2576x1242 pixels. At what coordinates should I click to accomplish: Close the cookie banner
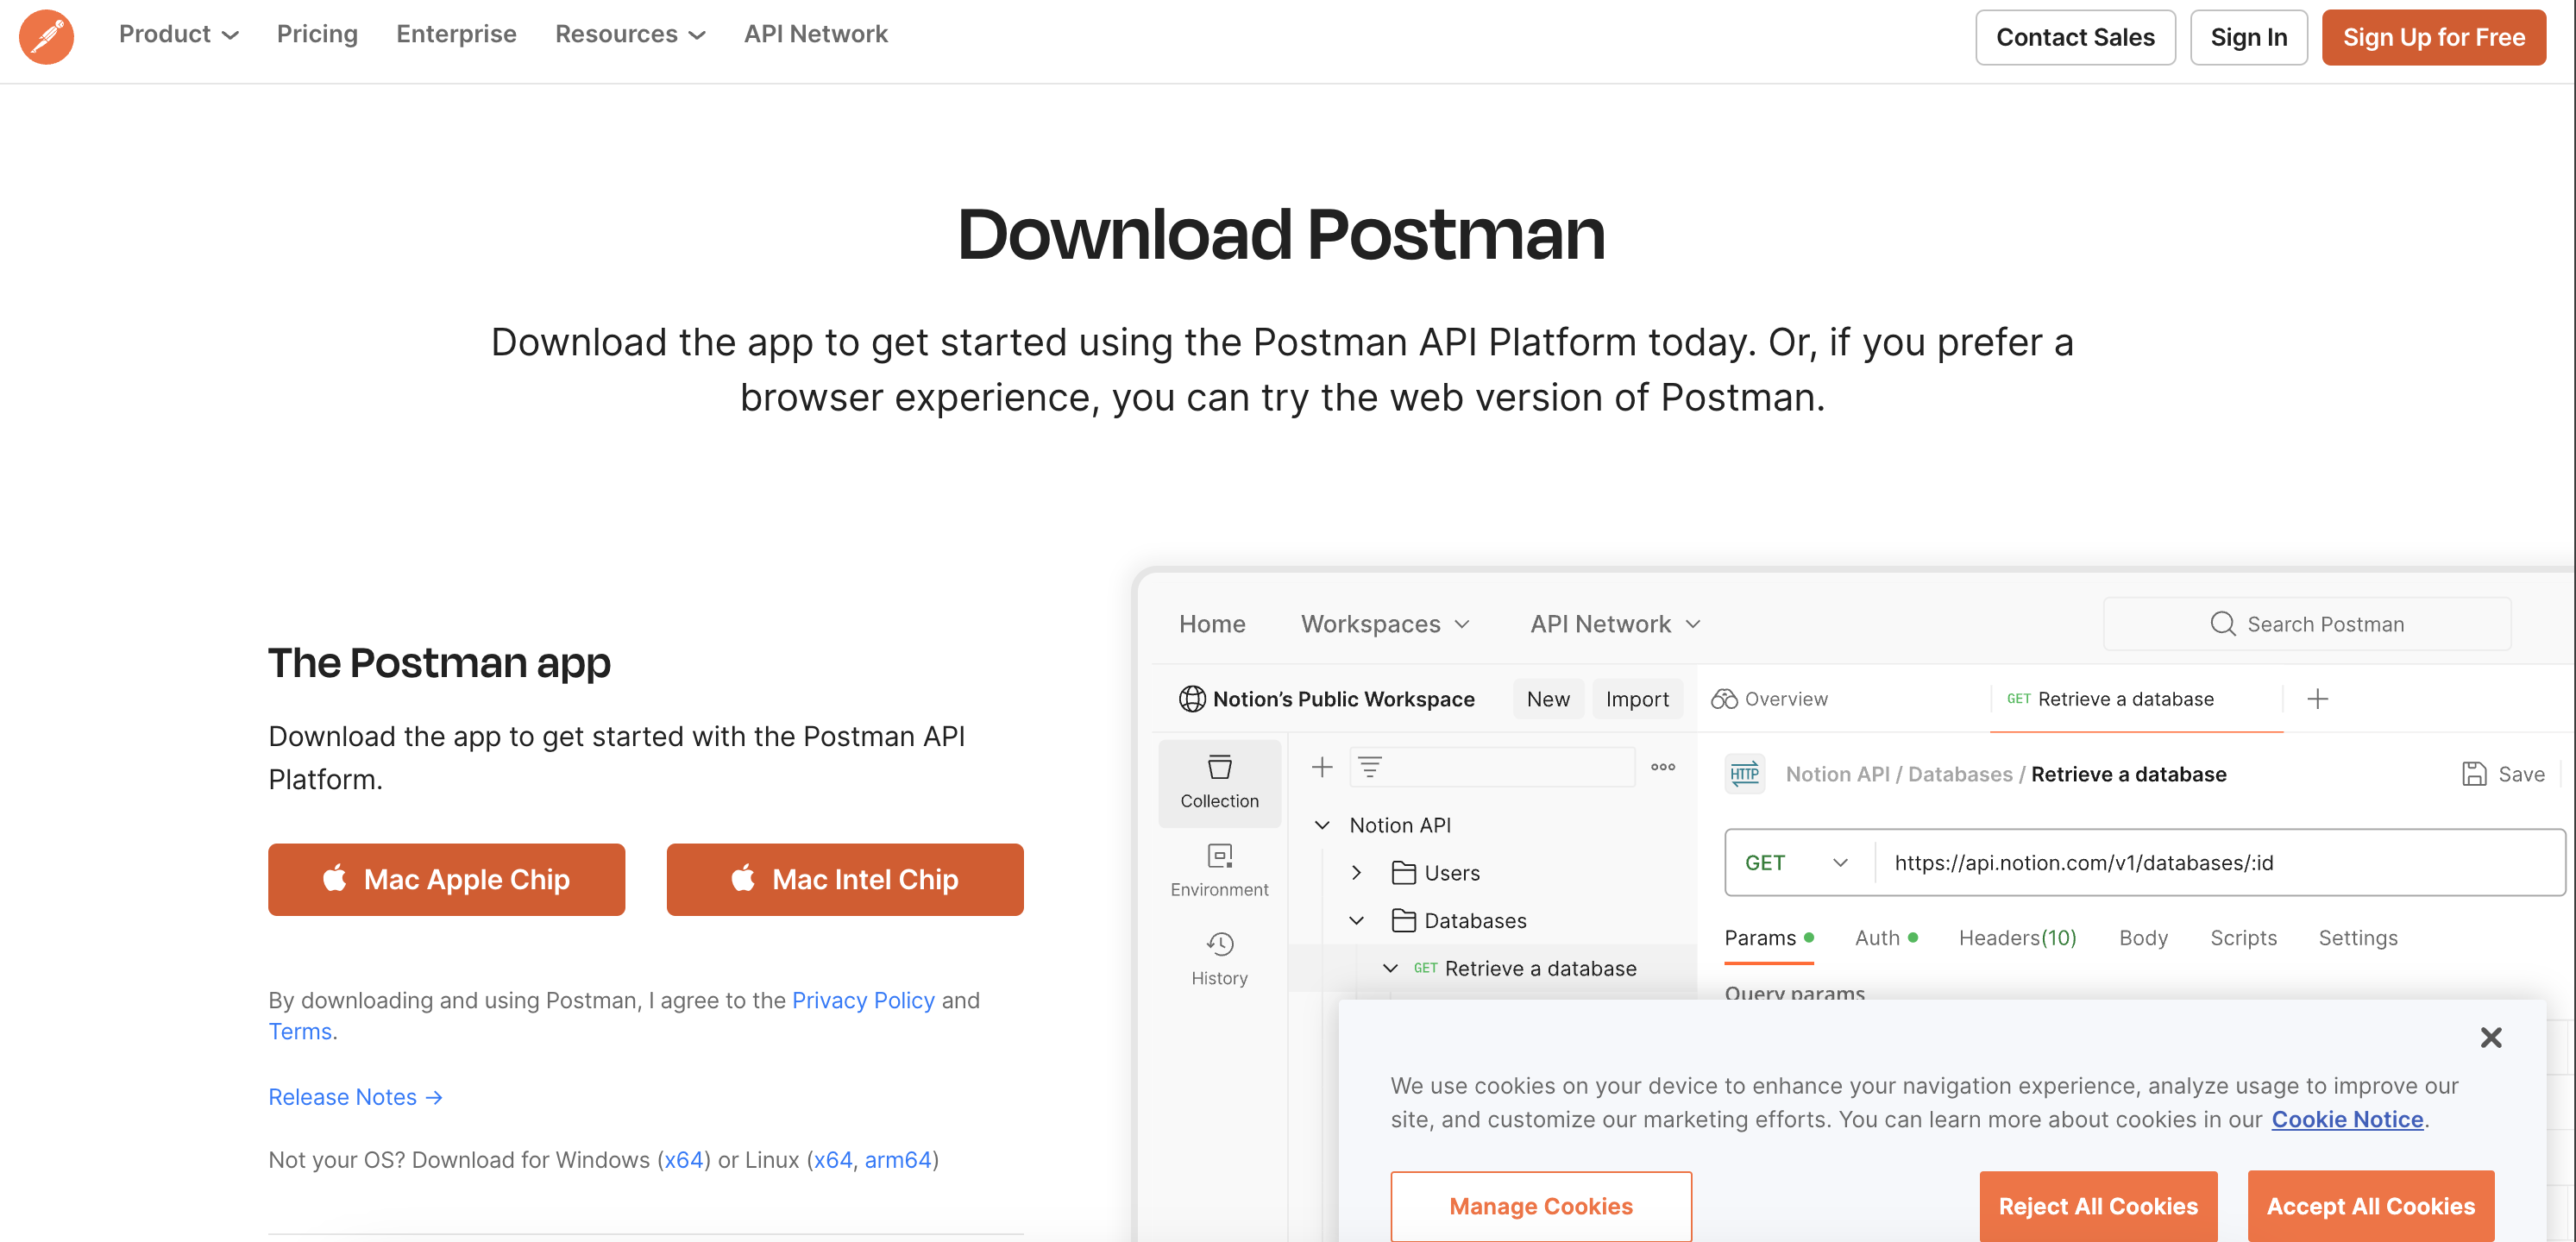(x=2490, y=1037)
